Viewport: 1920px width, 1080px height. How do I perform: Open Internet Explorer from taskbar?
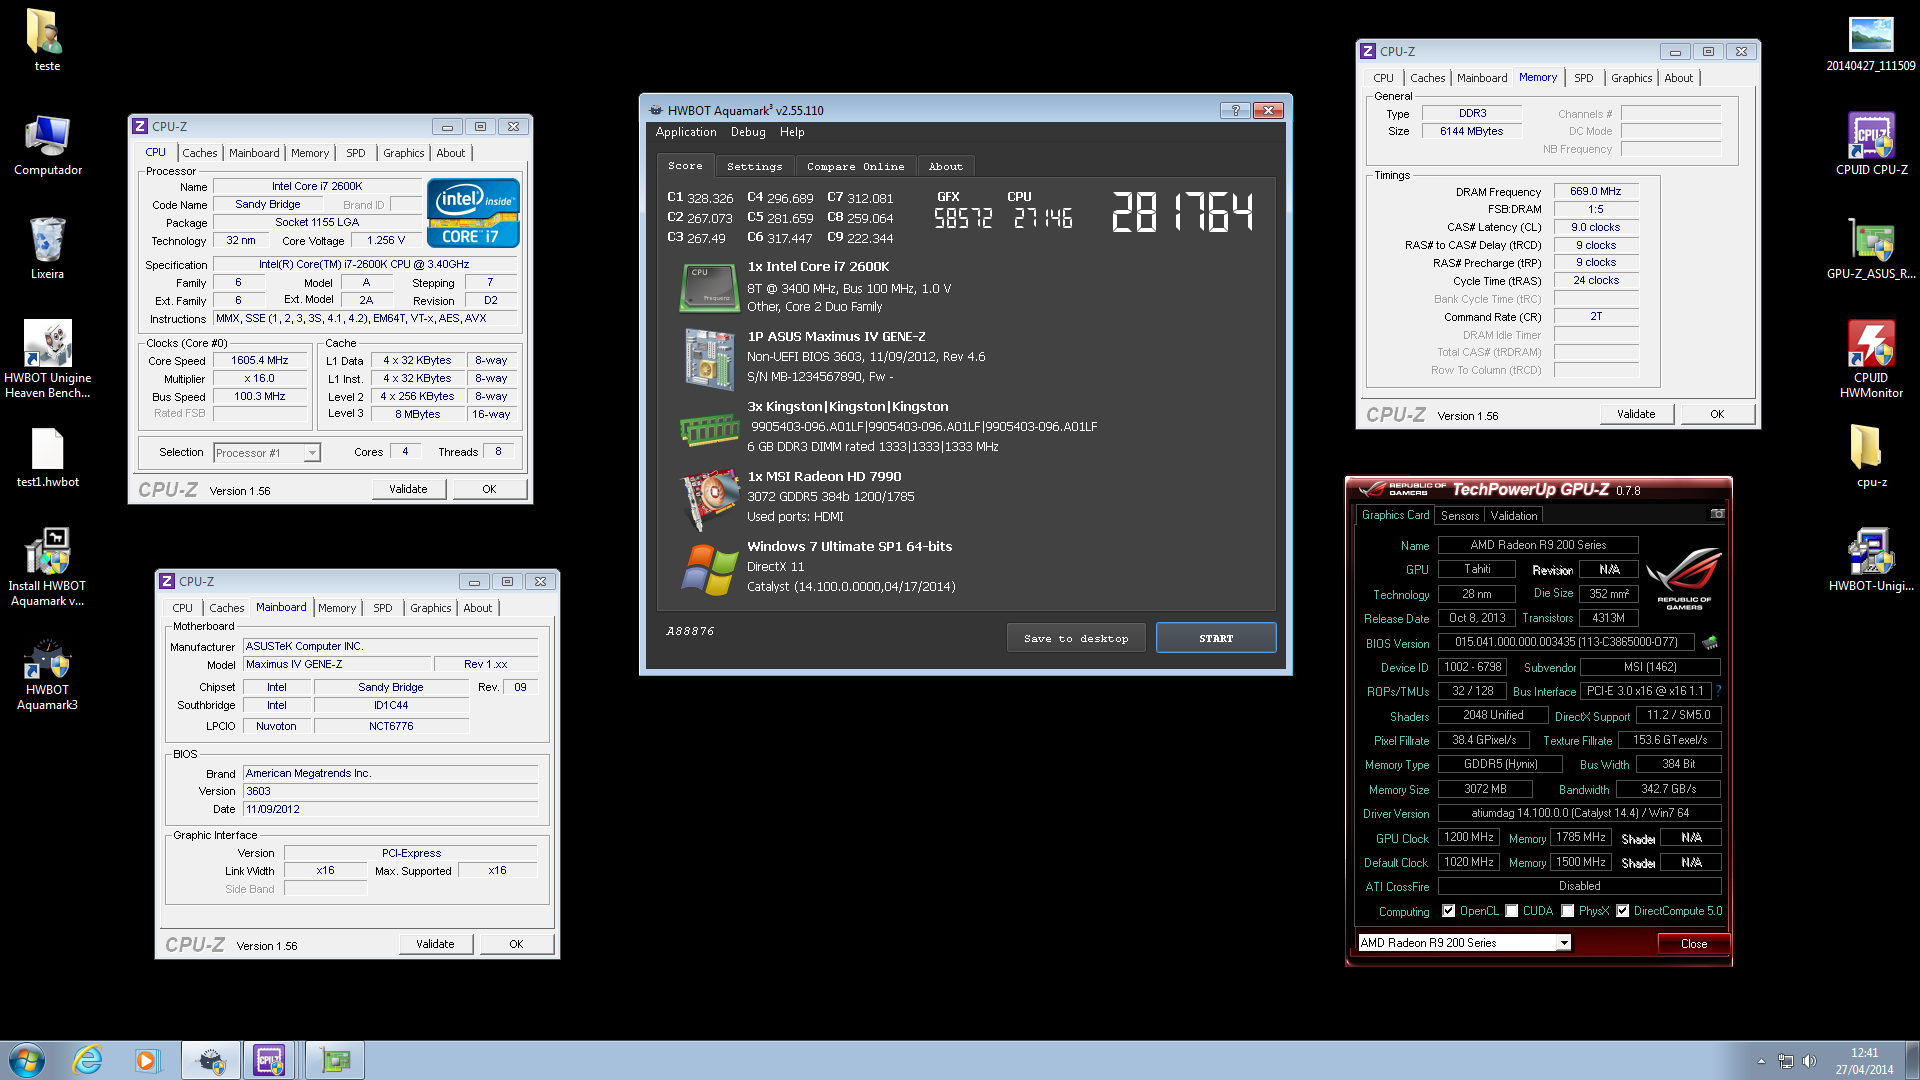[88, 1060]
